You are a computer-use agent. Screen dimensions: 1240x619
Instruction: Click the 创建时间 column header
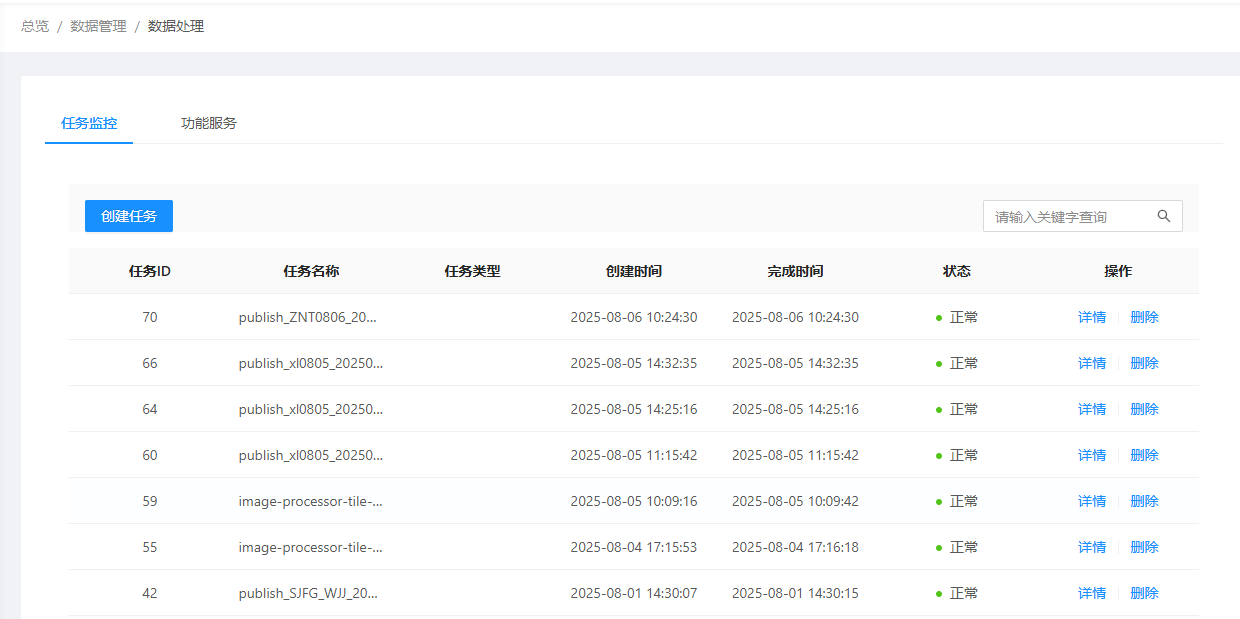click(634, 271)
